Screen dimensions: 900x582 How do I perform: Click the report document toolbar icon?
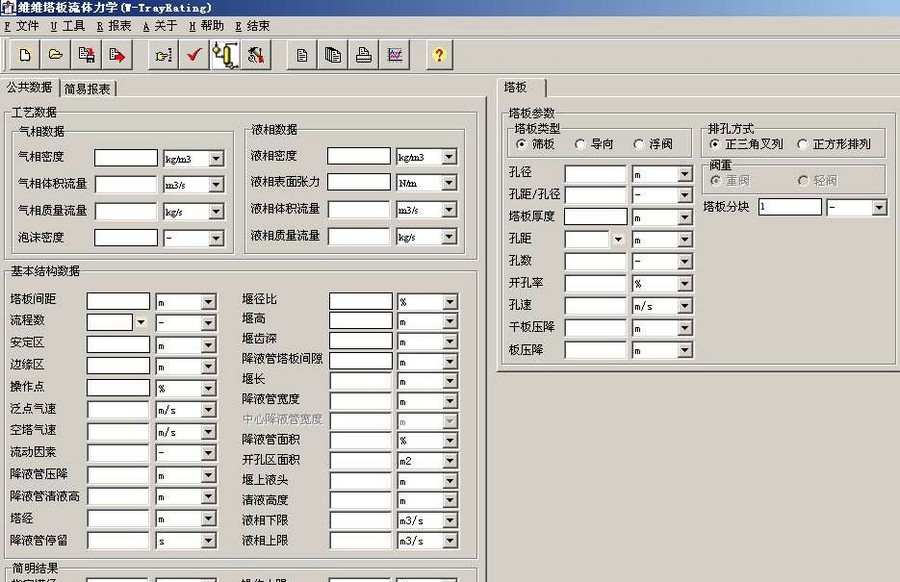[302, 55]
